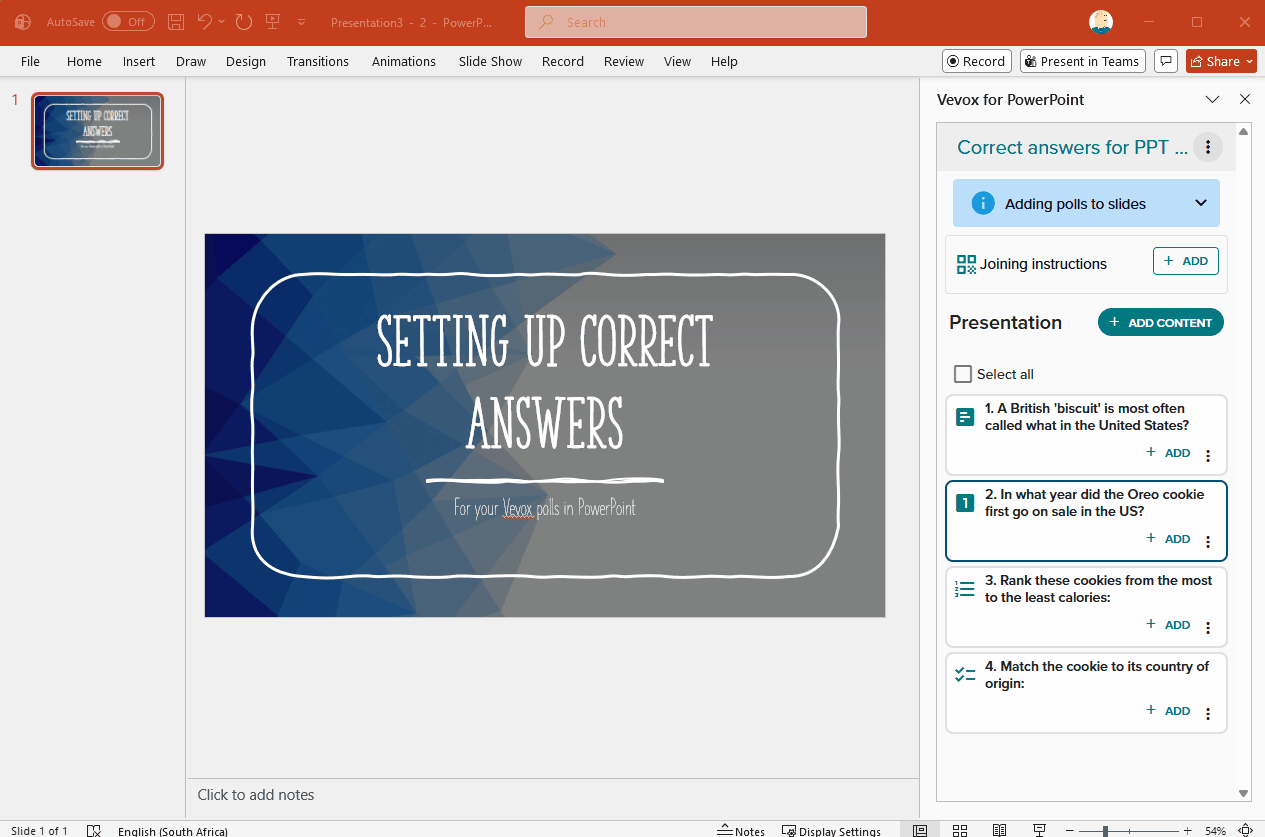
Task: Click the ADD CONTENT button
Action: point(1161,322)
